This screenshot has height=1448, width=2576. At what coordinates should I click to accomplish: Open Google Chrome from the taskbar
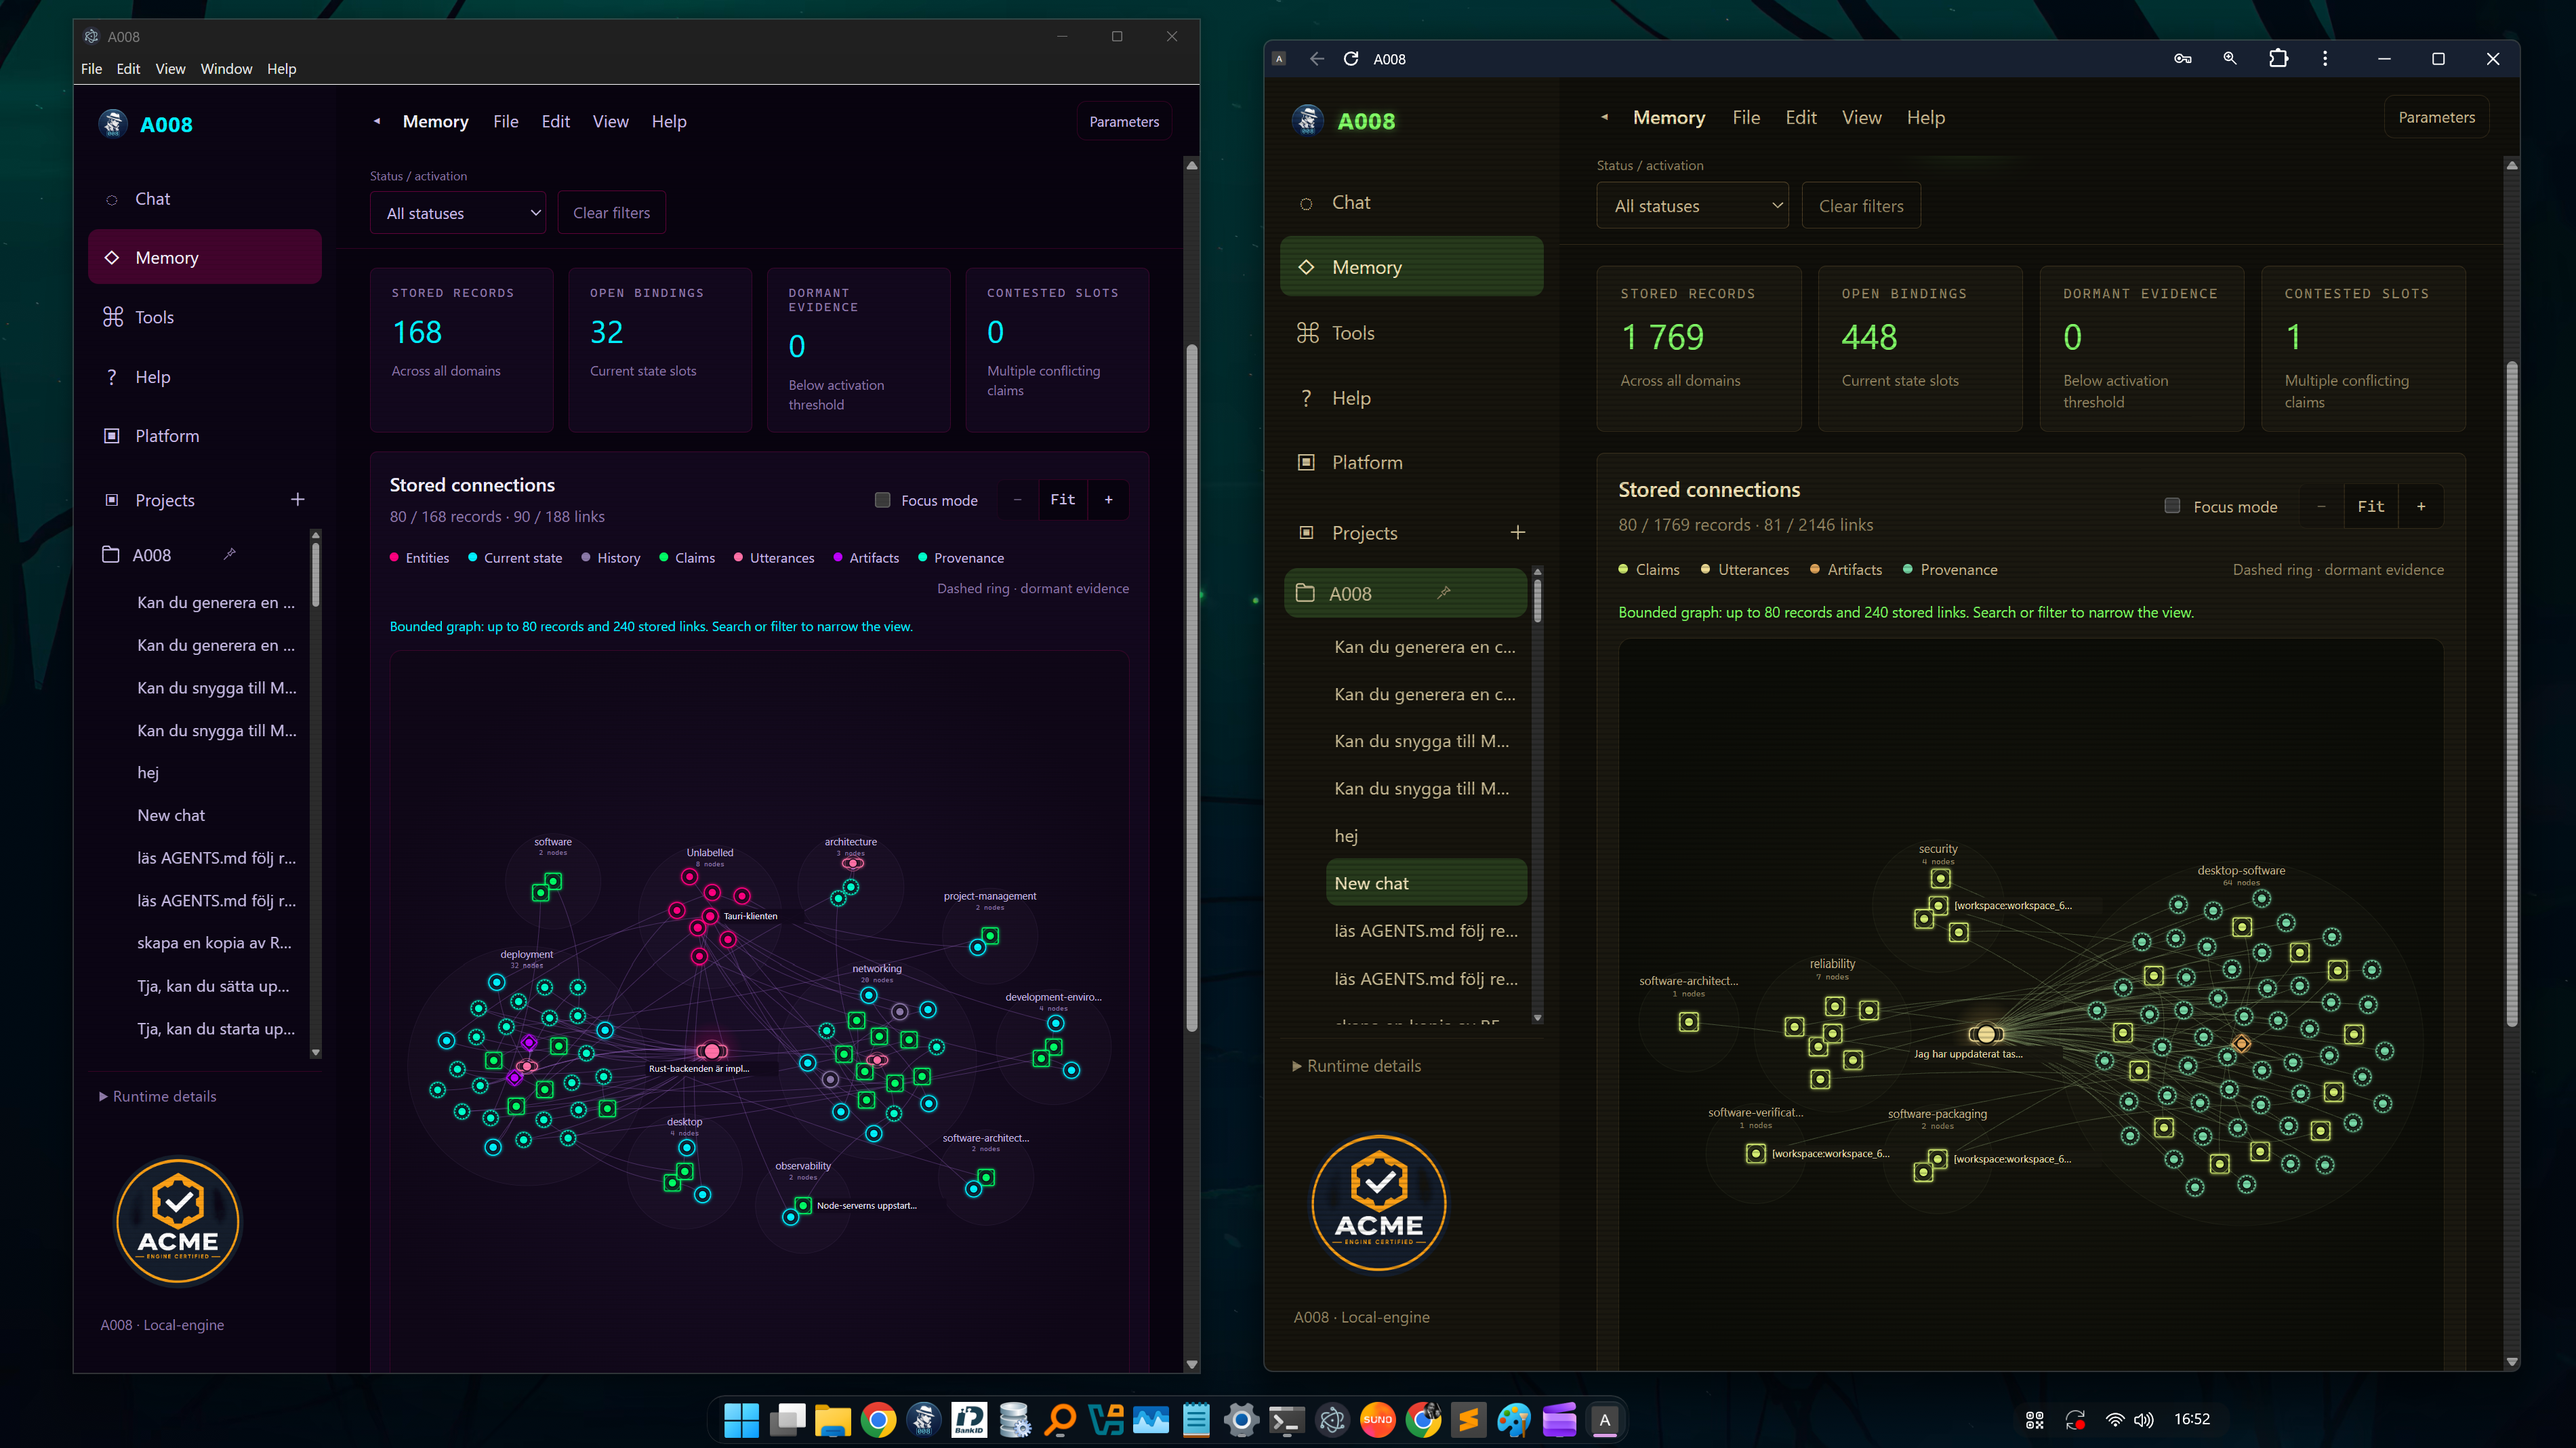[878, 1420]
